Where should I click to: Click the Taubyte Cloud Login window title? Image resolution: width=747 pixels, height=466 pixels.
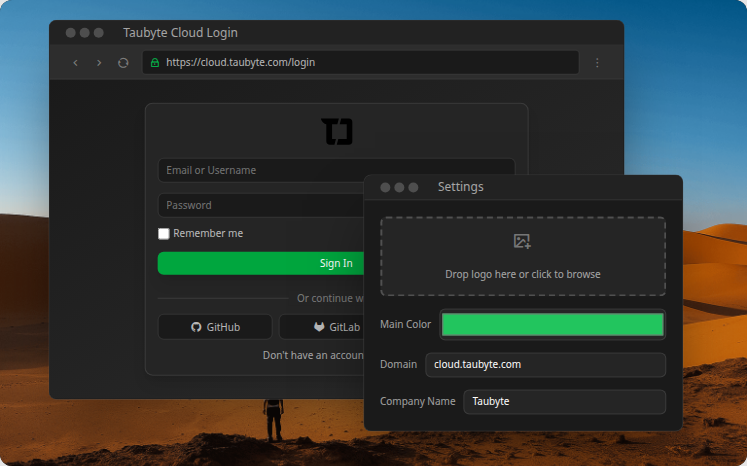pyautogui.click(x=180, y=33)
